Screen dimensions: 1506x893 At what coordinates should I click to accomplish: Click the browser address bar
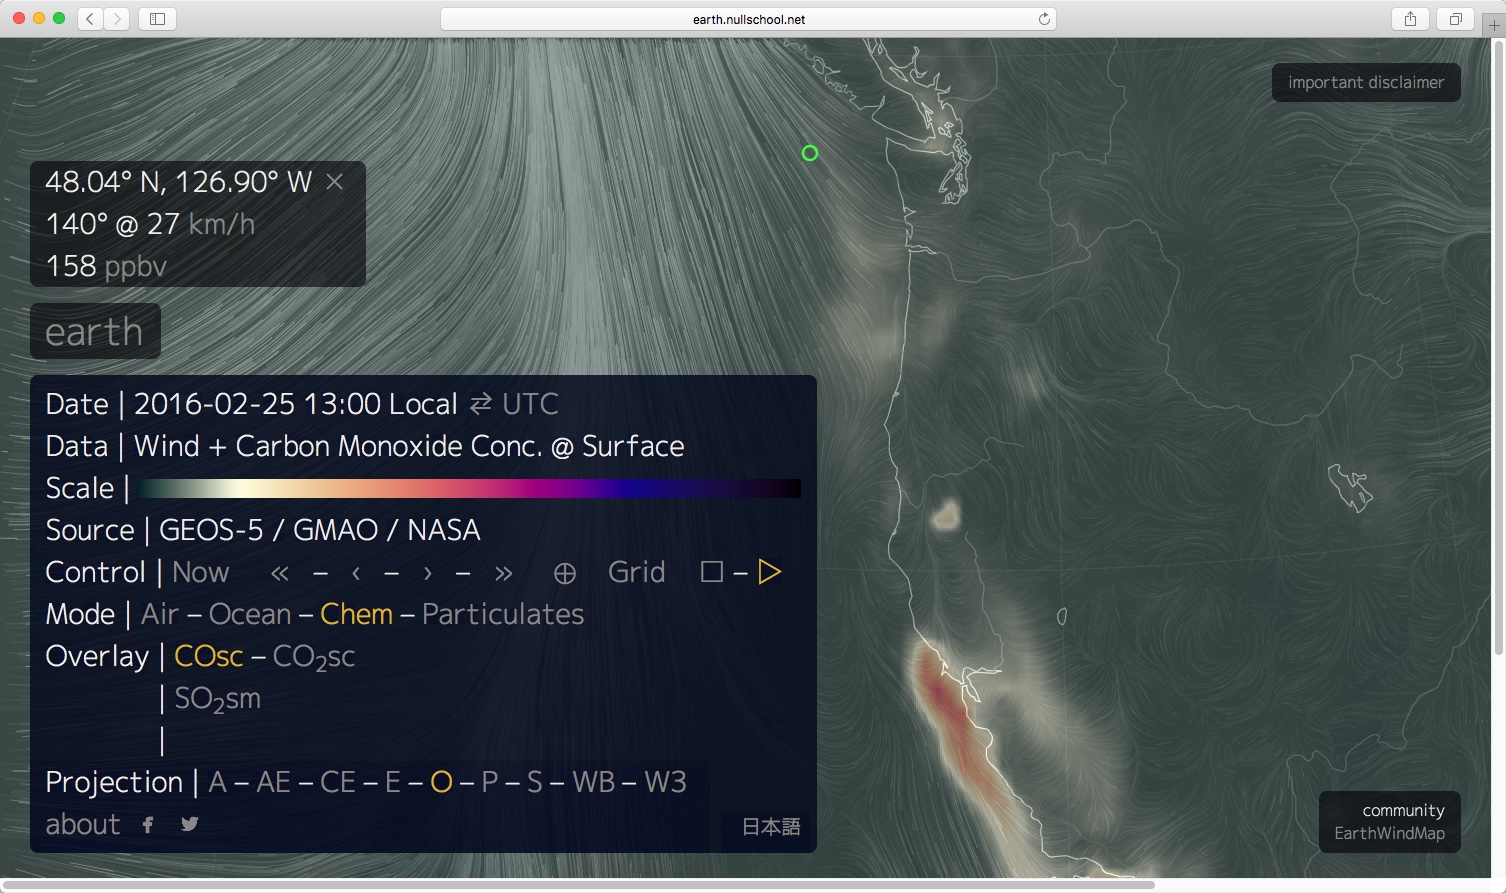(748, 19)
